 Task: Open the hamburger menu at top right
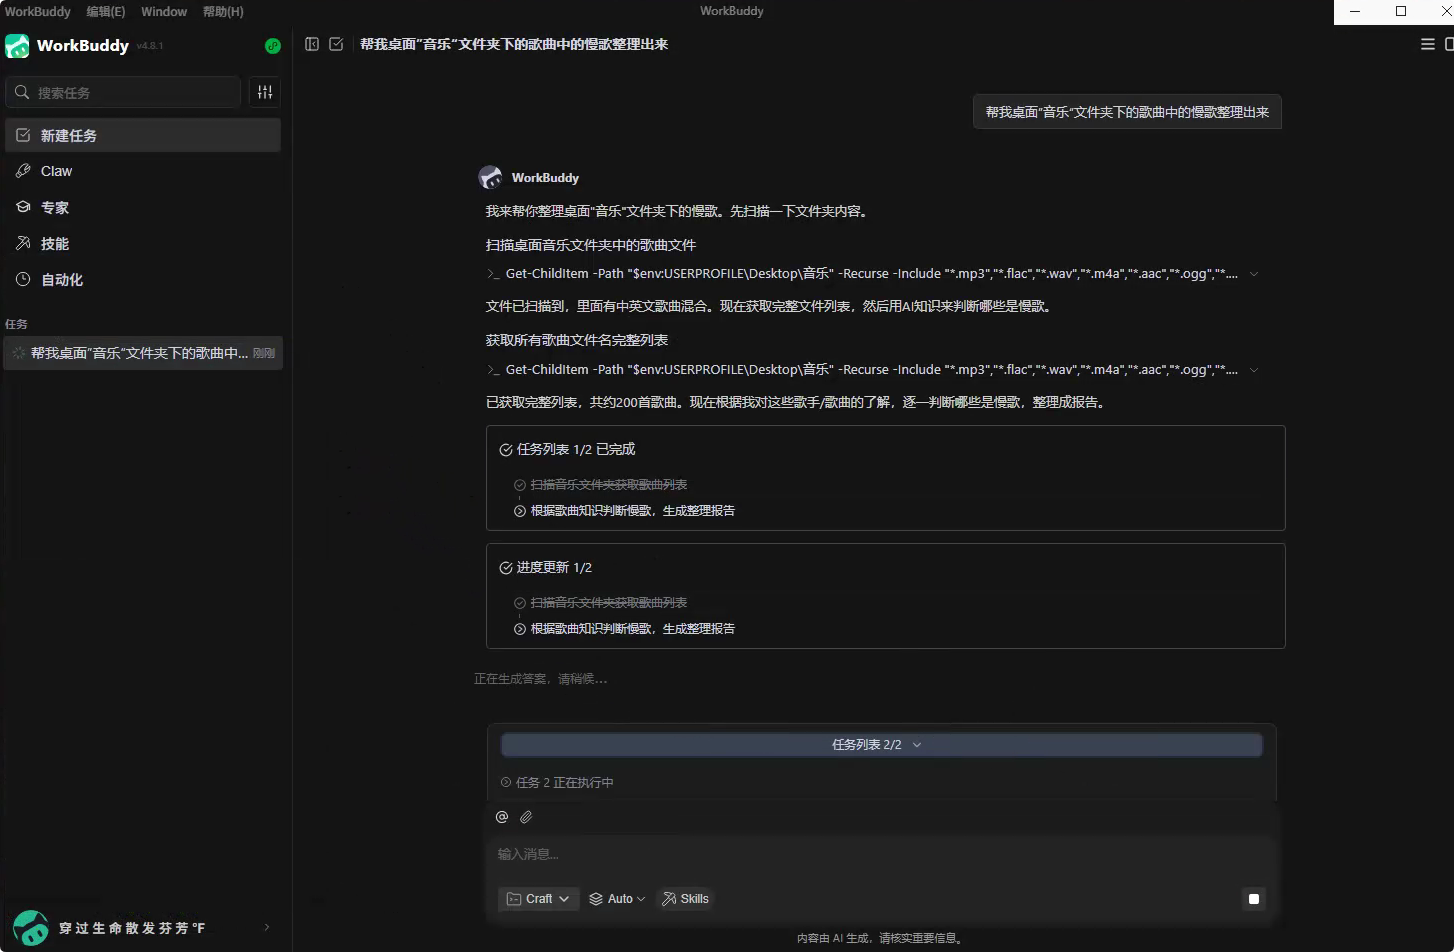[1428, 44]
